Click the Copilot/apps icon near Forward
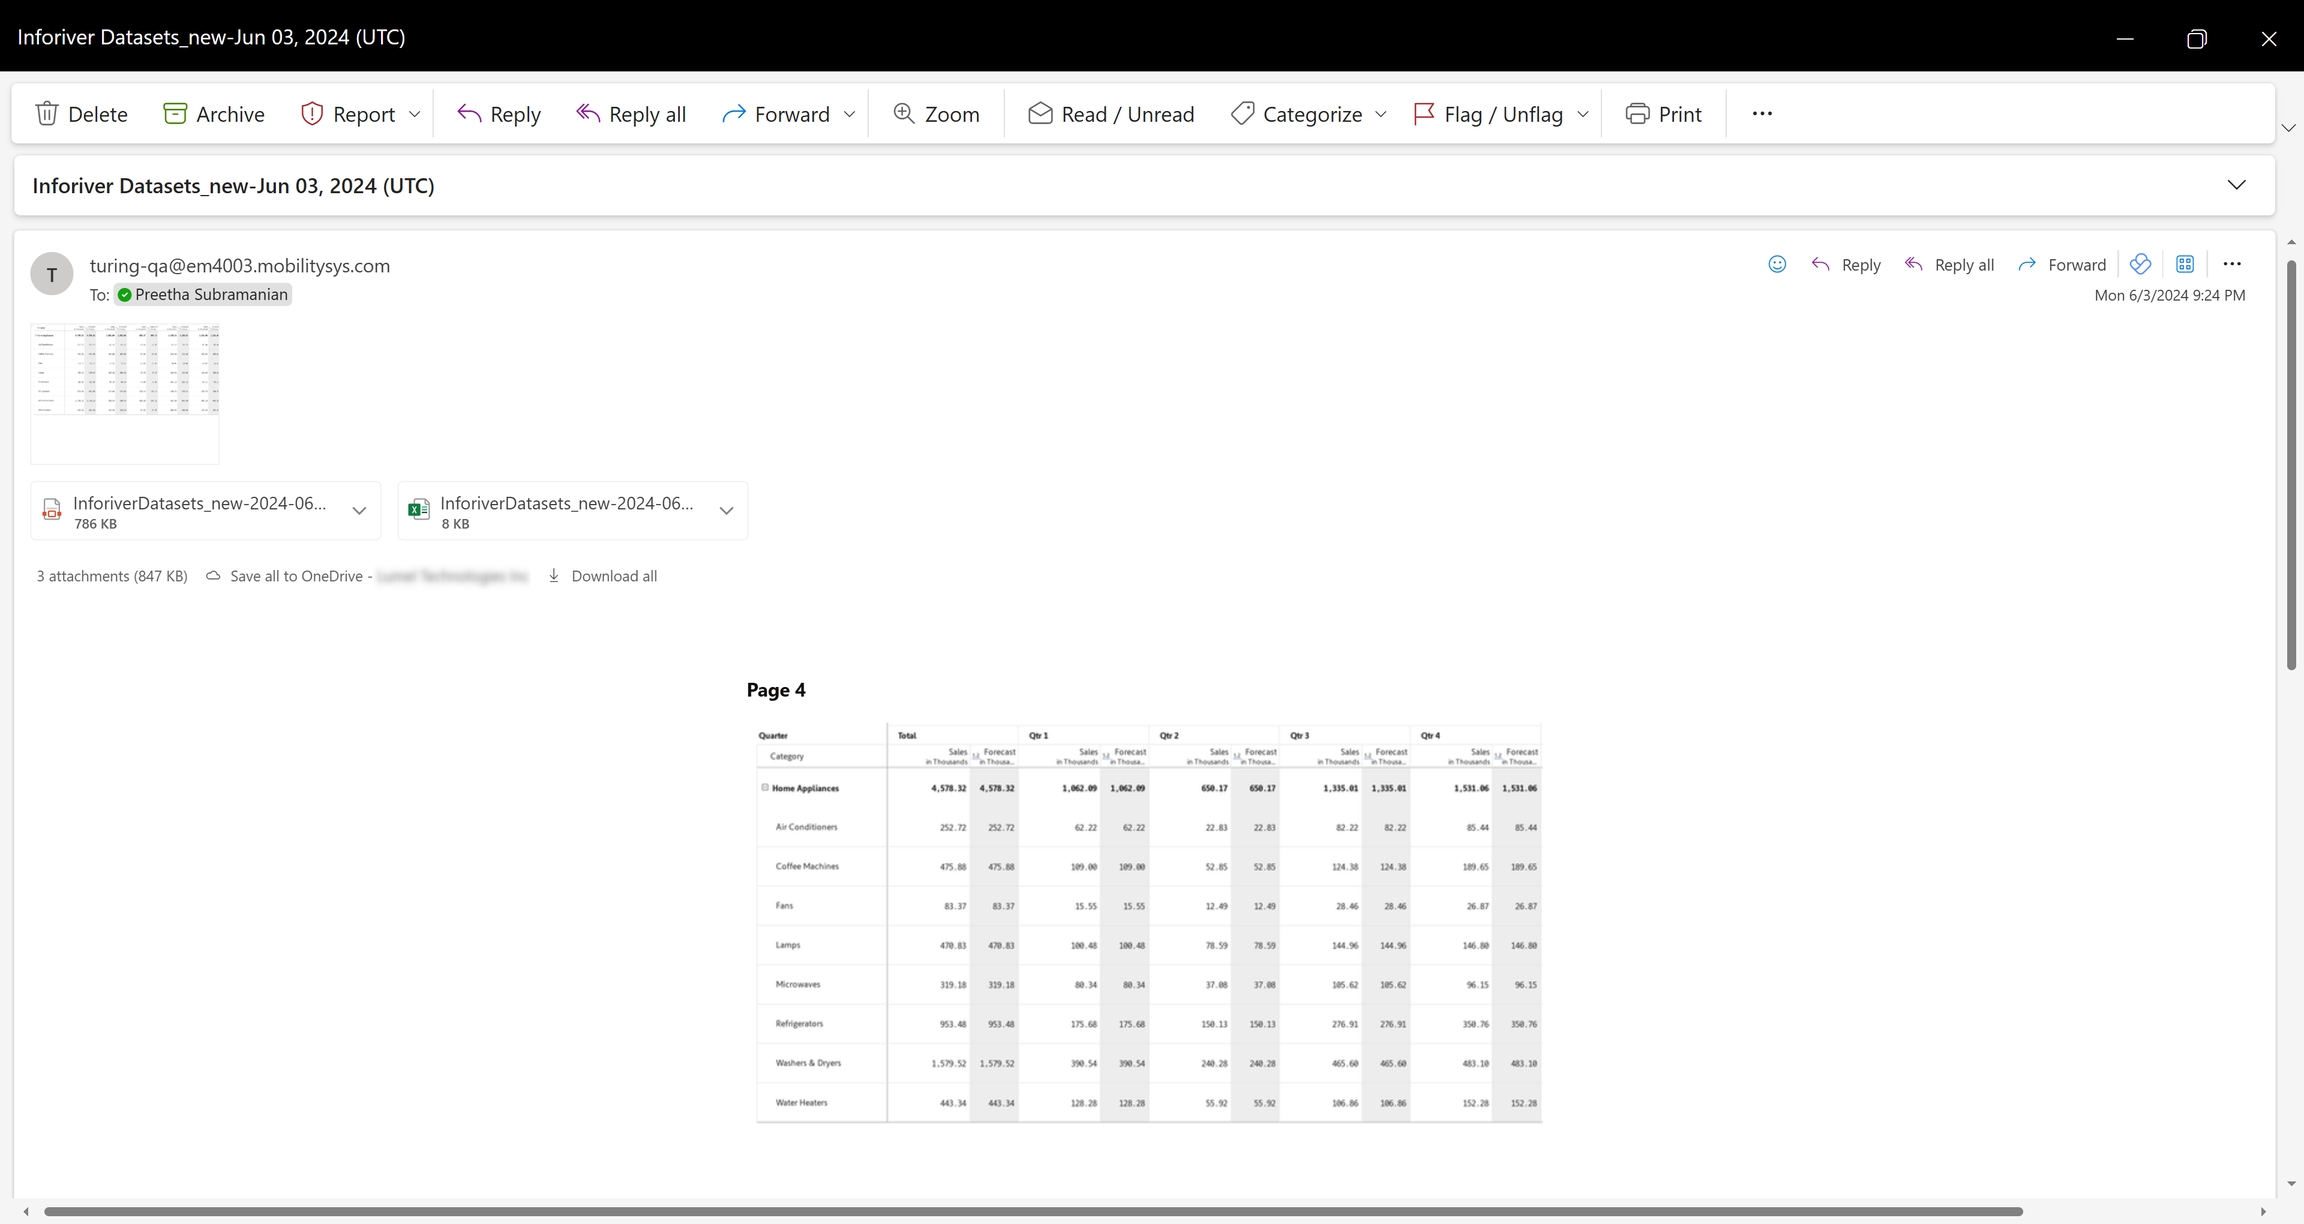This screenshot has height=1224, width=2304. pos(2140,264)
